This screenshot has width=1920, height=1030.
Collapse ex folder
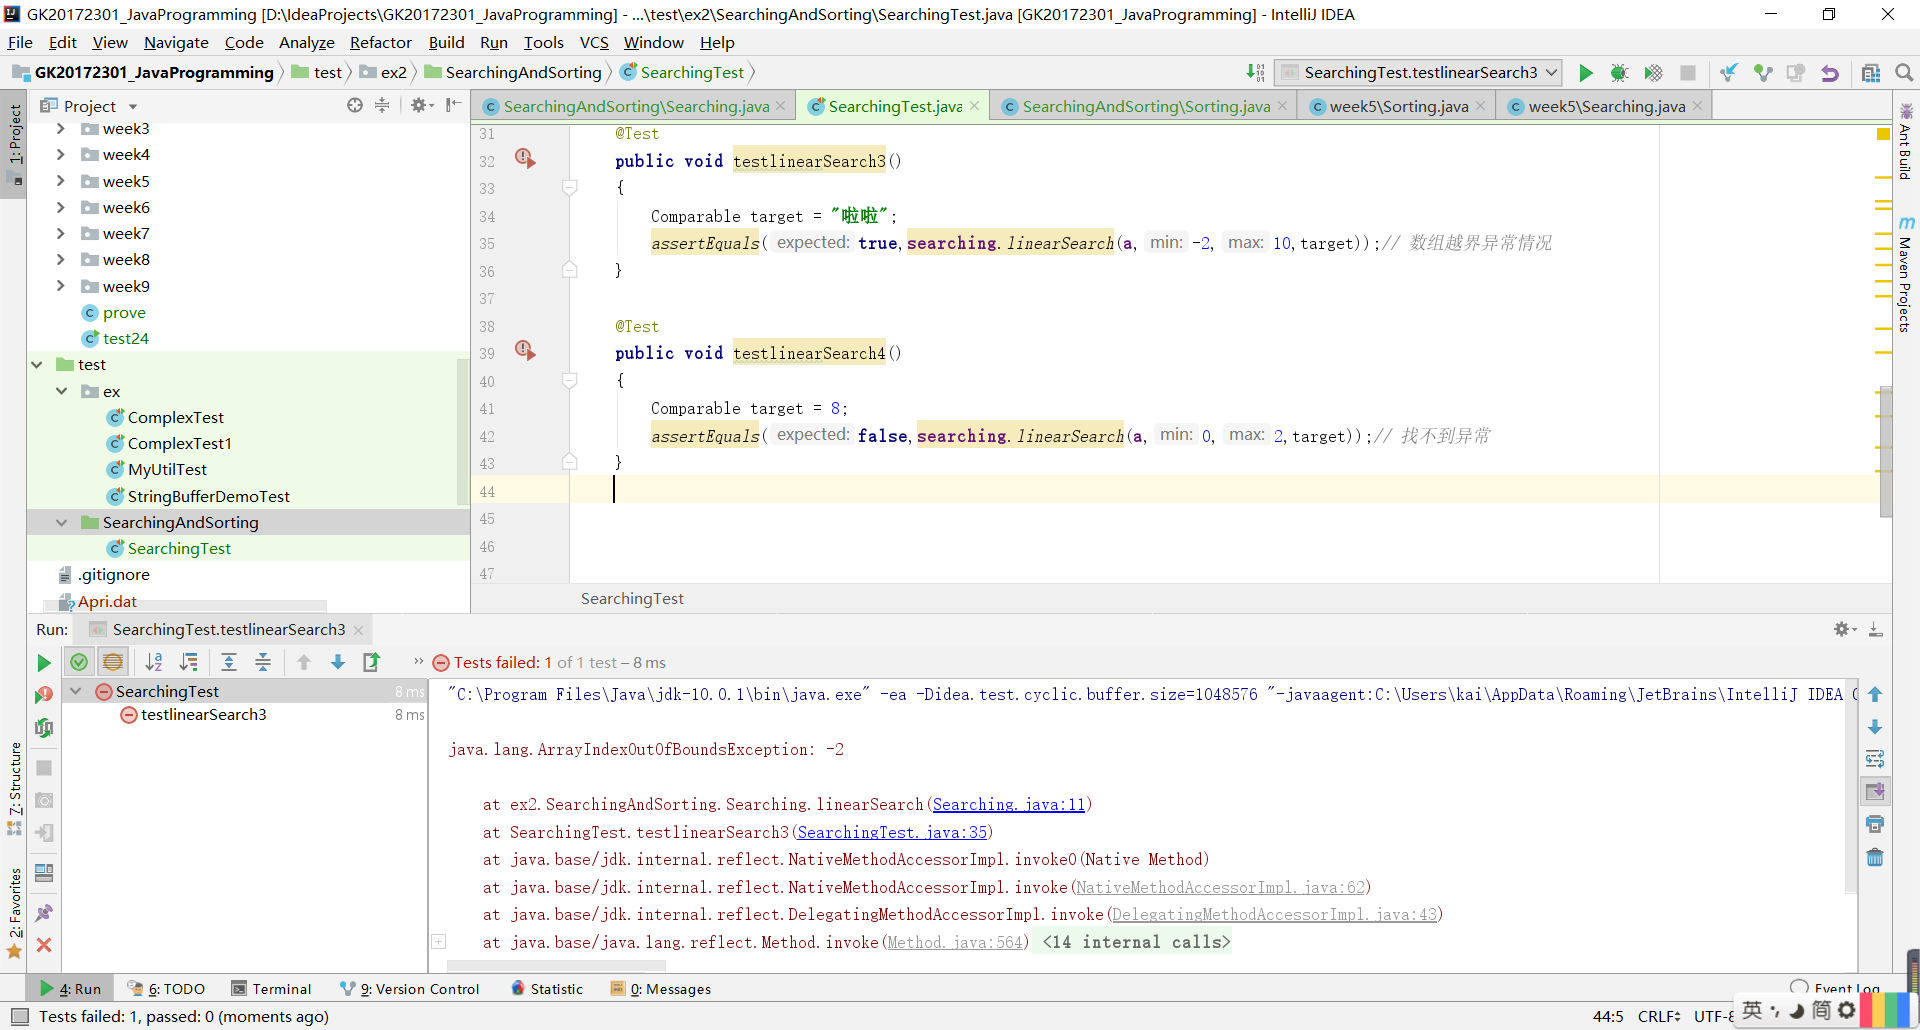(x=61, y=392)
